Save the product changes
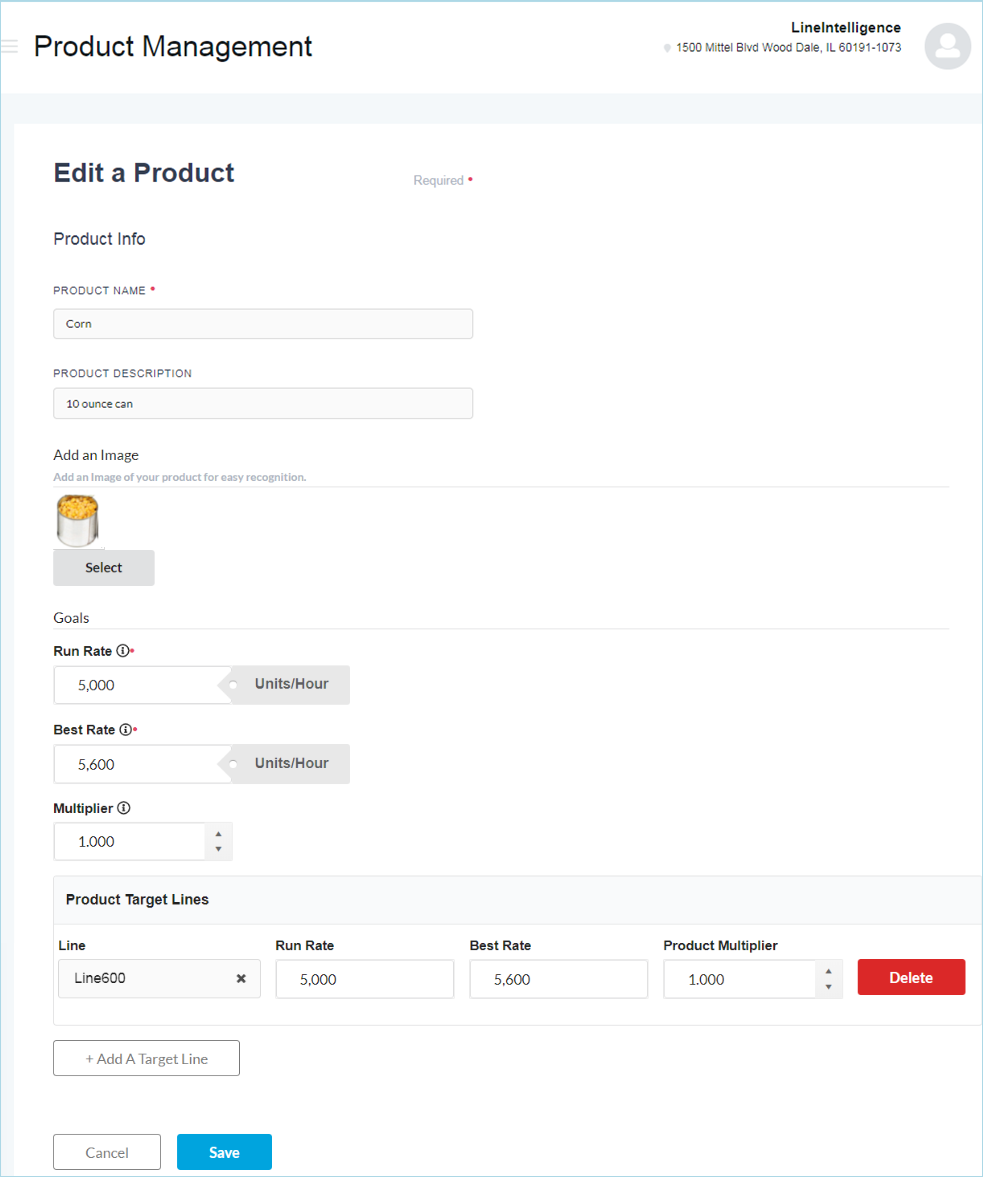The height and width of the screenshot is (1177, 983). pos(224,1152)
